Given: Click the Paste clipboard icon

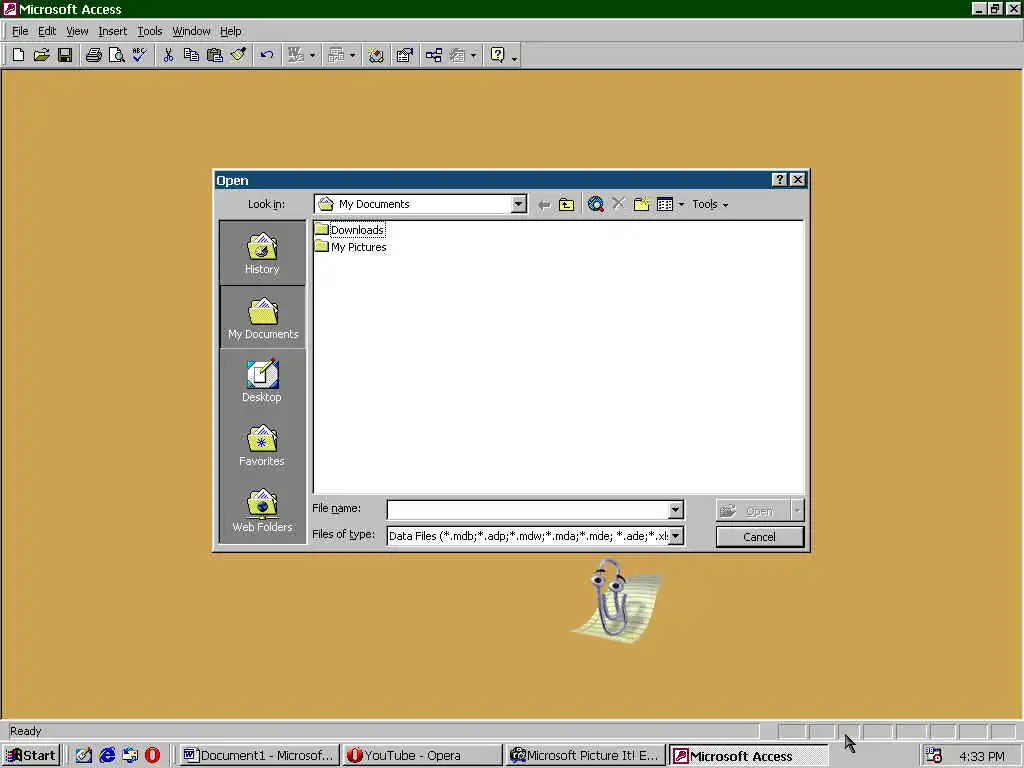Looking at the screenshot, I should click(x=214, y=56).
